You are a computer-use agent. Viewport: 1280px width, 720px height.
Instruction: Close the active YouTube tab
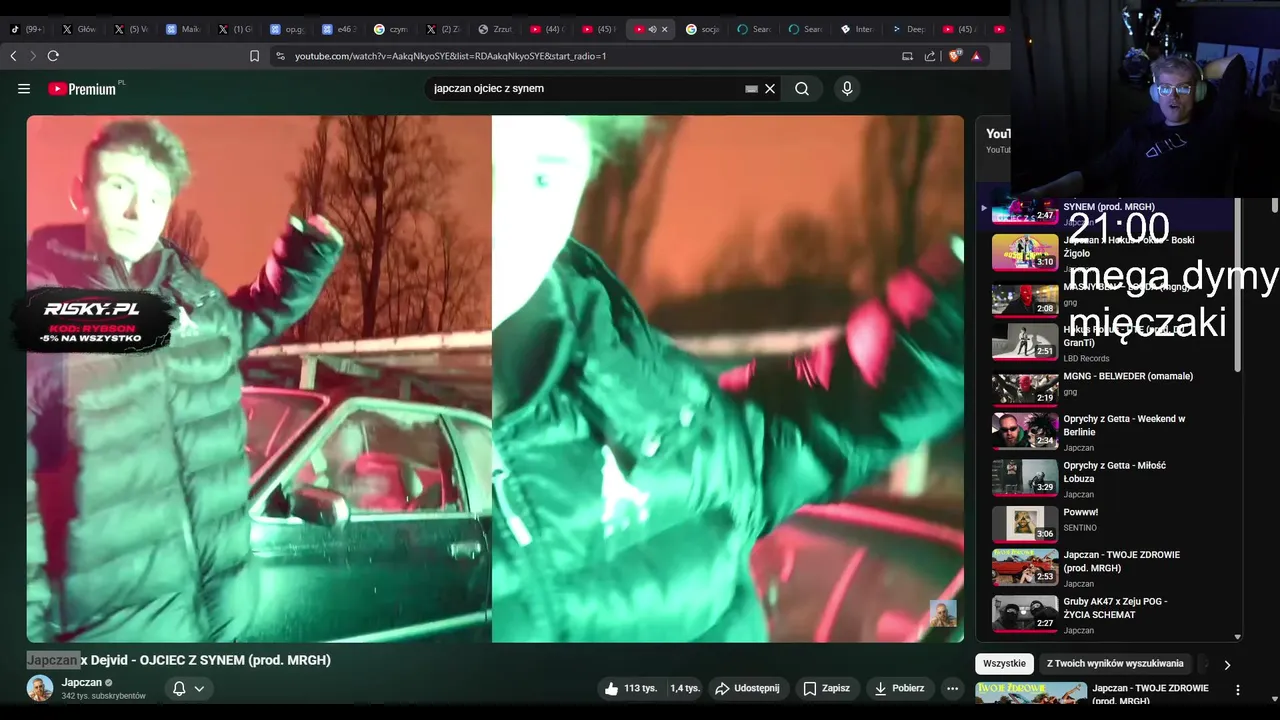coord(665,29)
